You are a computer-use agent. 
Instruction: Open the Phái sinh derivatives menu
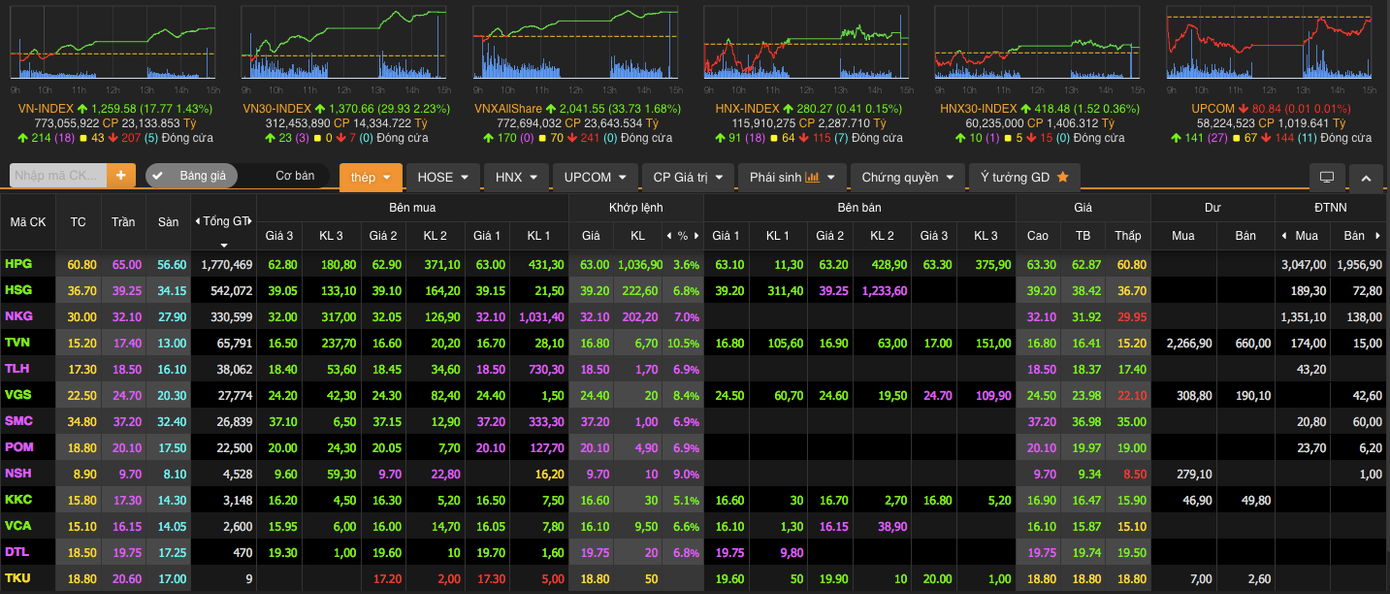click(x=792, y=177)
